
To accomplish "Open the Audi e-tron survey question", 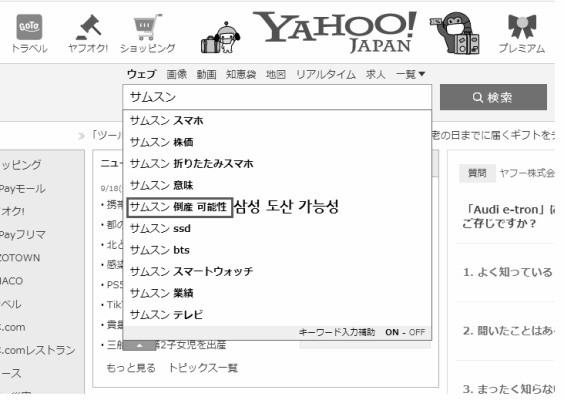I will [508, 217].
